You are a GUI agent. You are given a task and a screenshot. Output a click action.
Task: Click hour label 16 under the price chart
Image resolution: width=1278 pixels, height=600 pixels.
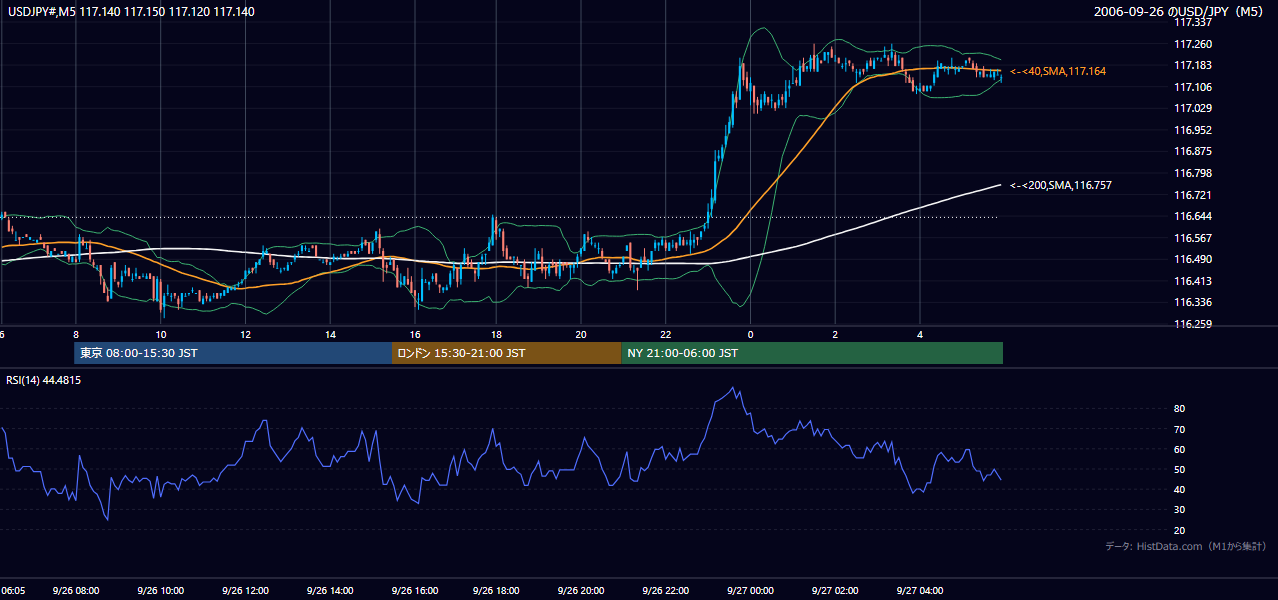click(415, 335)
